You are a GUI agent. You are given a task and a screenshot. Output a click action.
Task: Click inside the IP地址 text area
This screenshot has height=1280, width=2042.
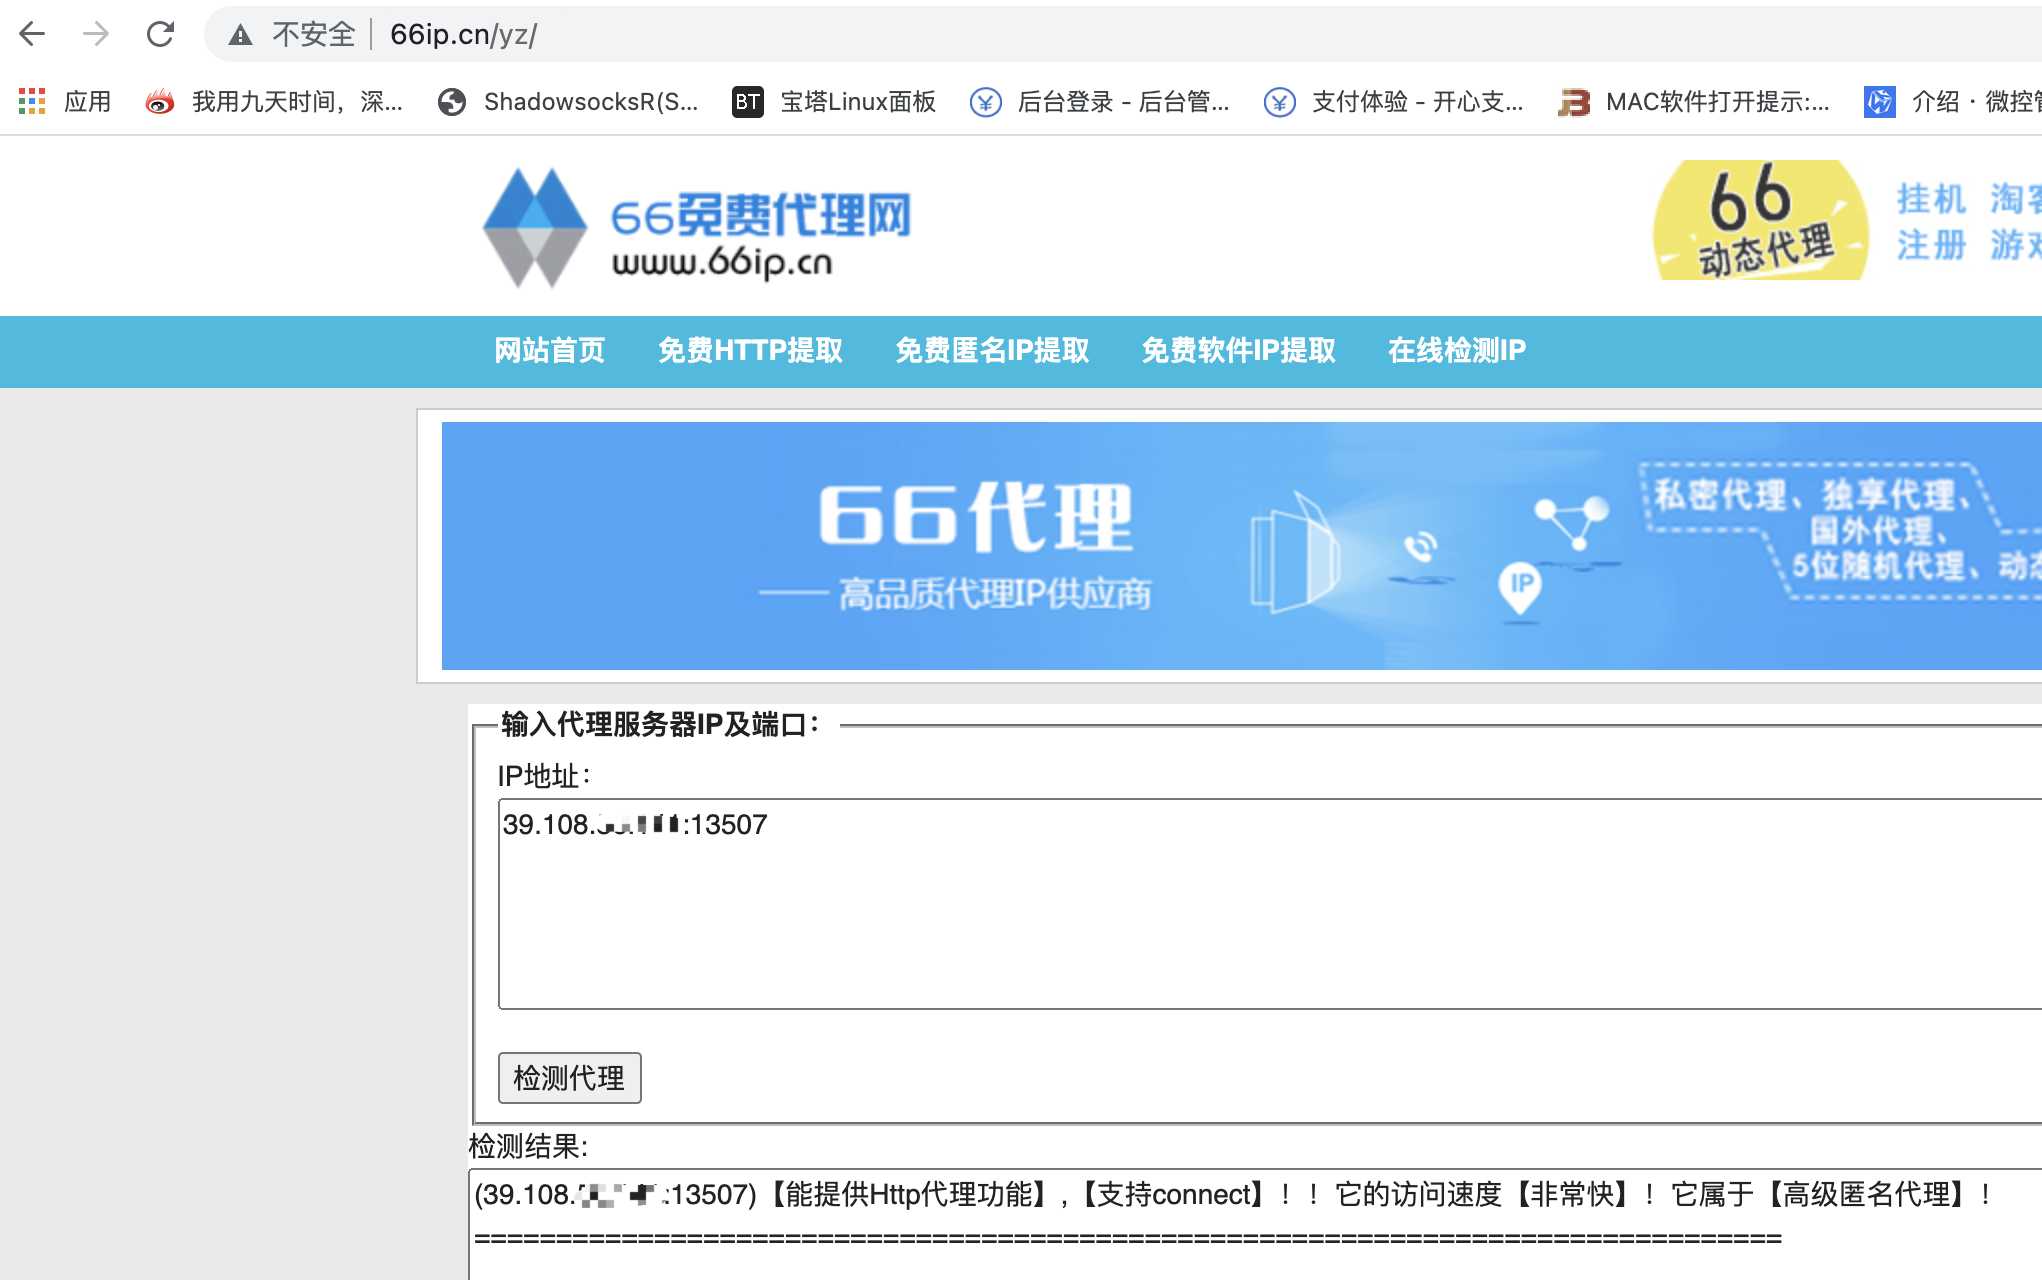(1270, 904)
